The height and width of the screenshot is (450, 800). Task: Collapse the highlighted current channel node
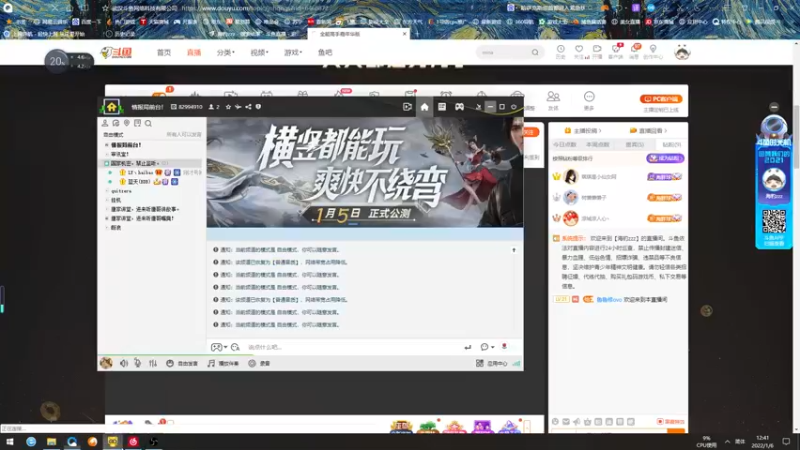(x=107, y=163)
